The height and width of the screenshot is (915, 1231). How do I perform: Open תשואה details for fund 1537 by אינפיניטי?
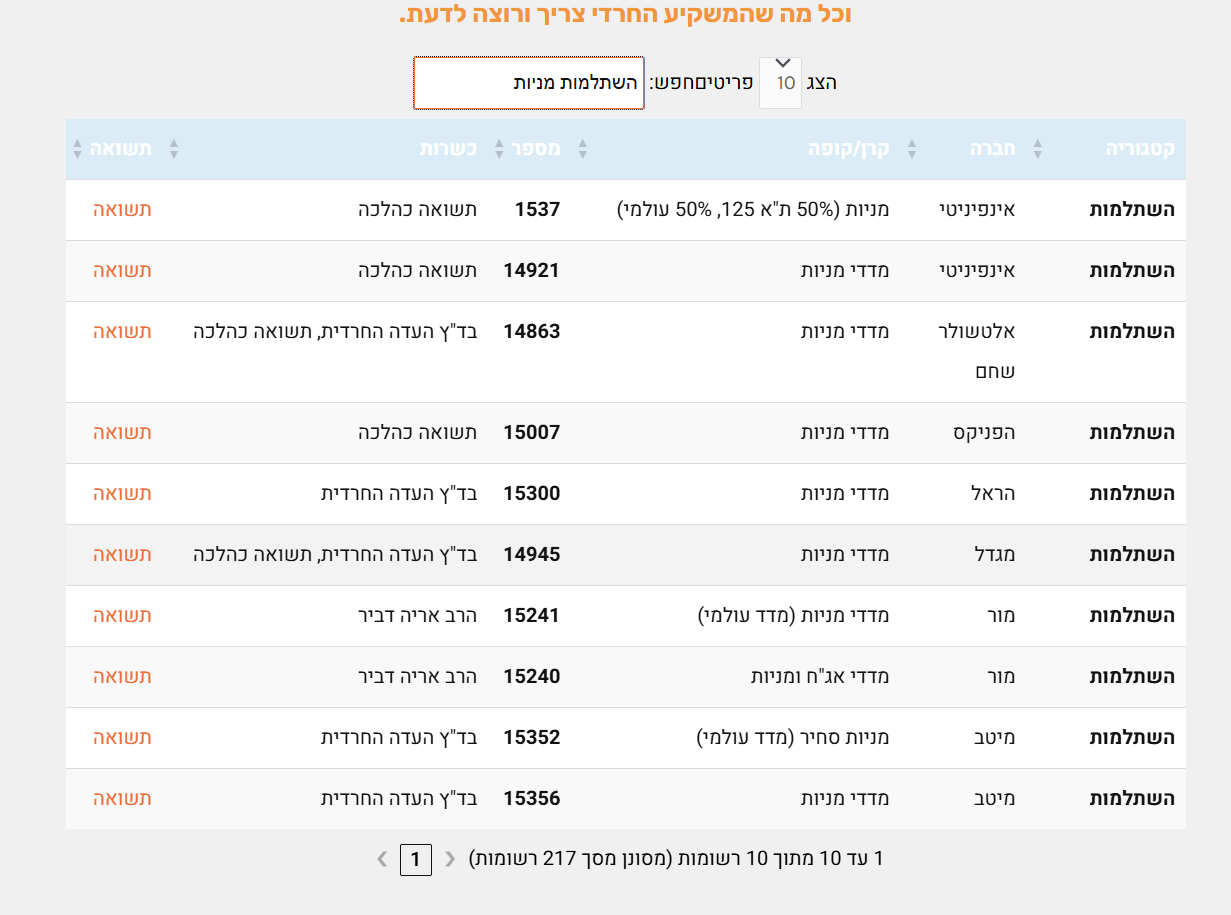click(121, 209)
